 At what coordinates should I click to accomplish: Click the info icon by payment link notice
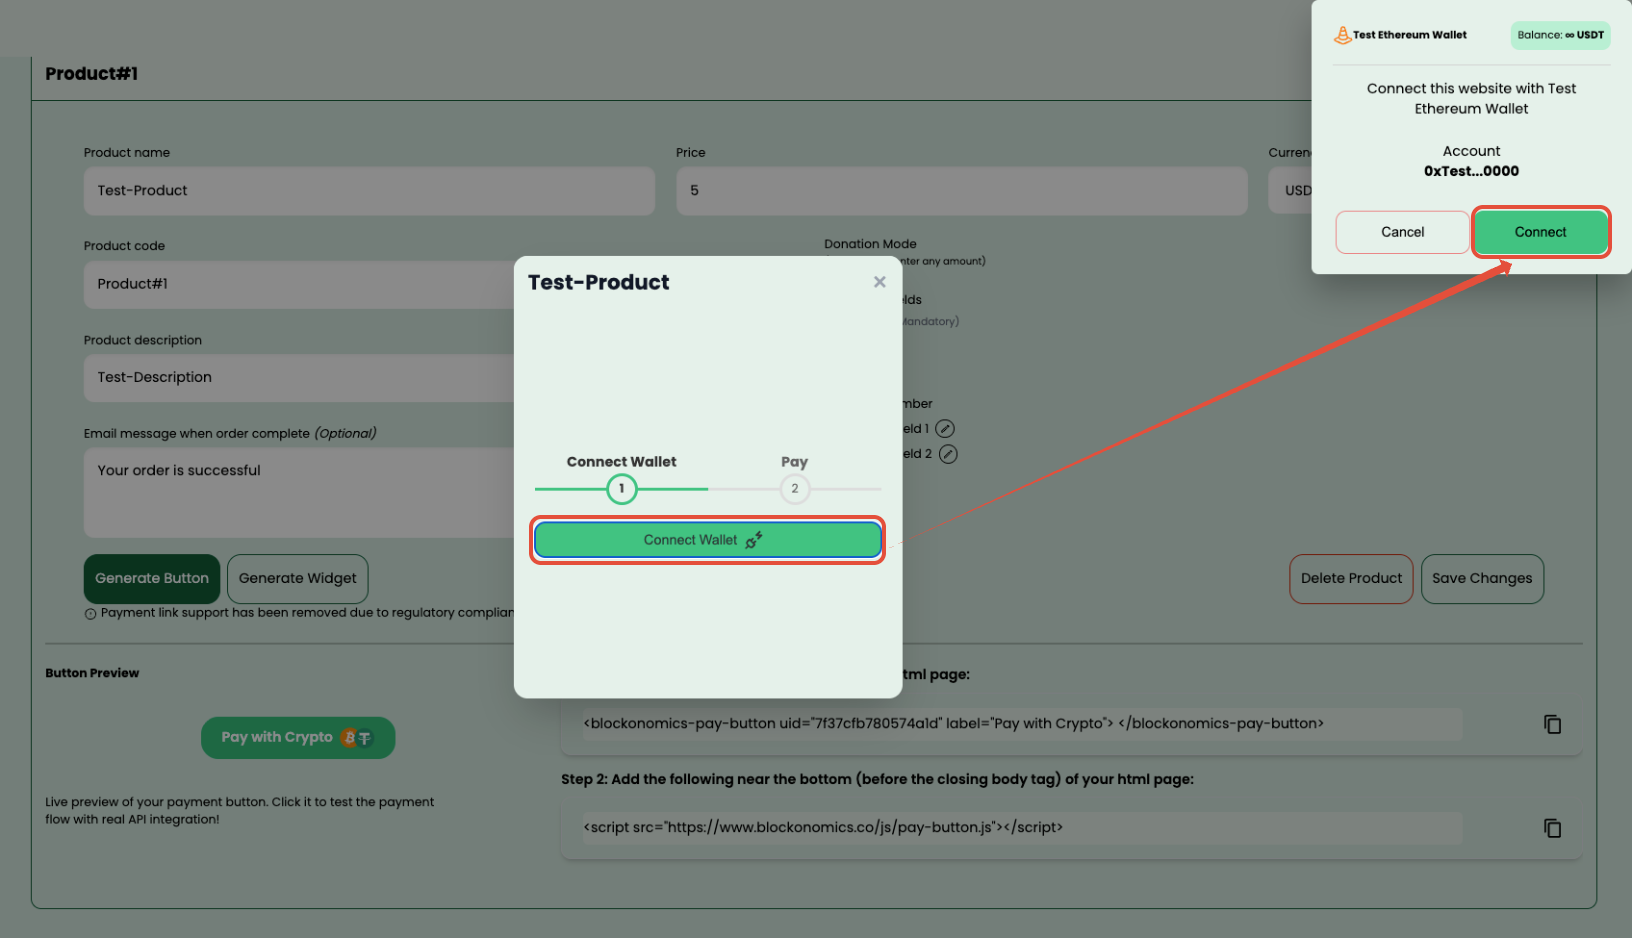[90, 614]
